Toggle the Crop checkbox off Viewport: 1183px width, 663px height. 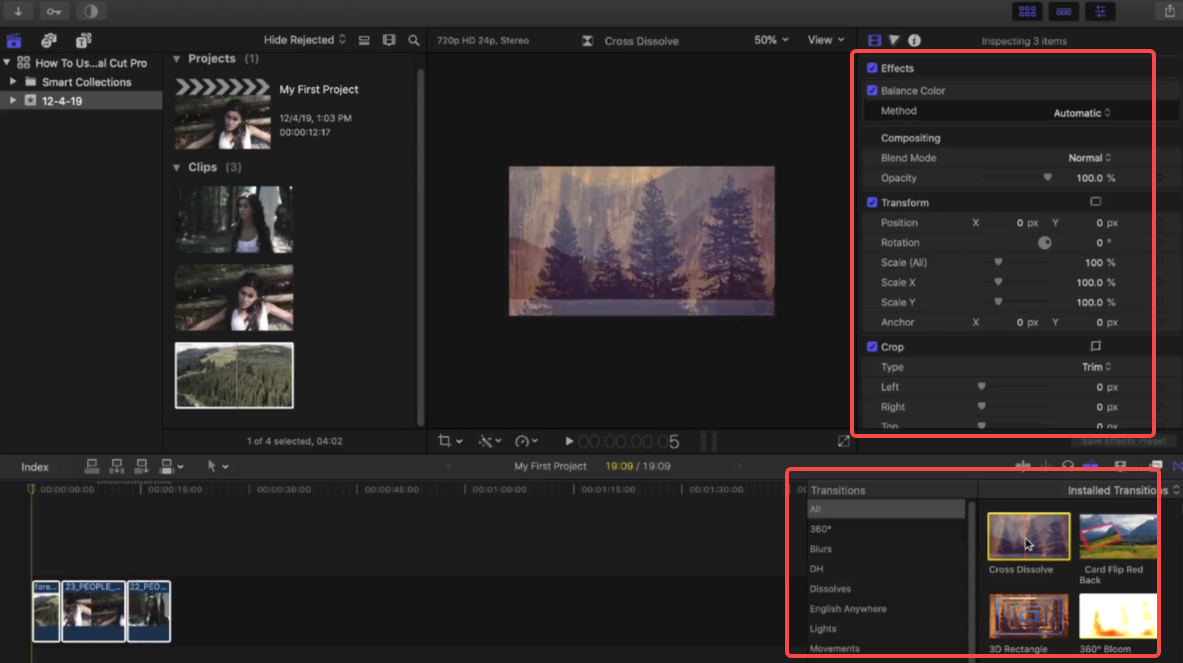(x=872, y=347)
